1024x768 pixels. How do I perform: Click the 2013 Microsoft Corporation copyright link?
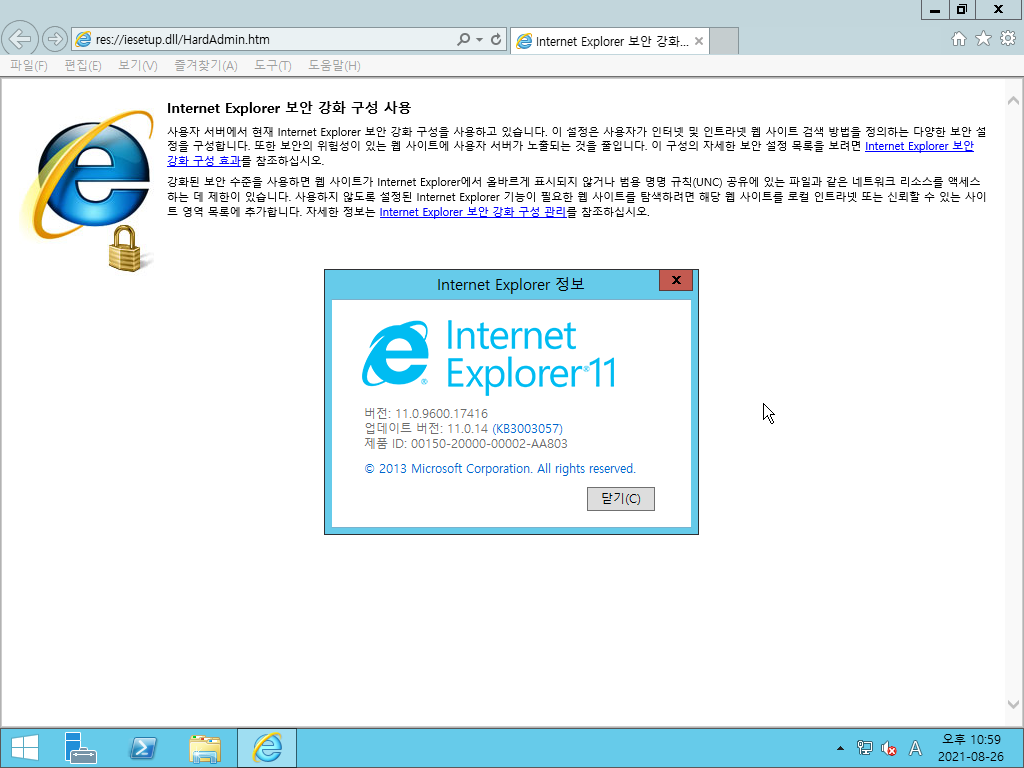pos(500,468)
